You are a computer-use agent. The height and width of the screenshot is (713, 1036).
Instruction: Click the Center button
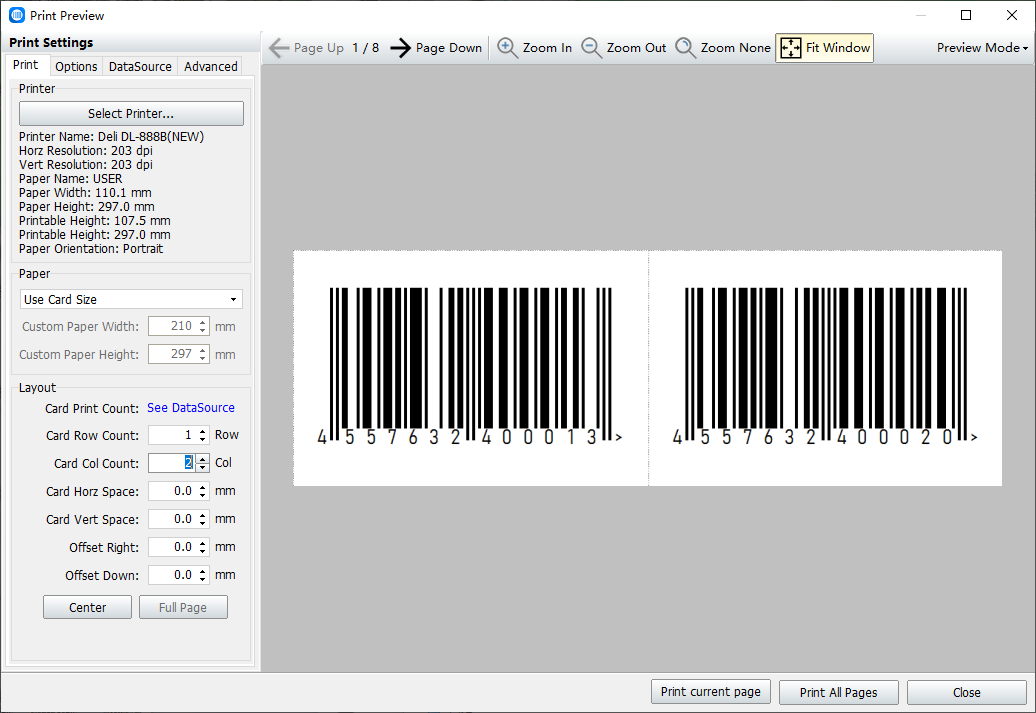(87, 607)
